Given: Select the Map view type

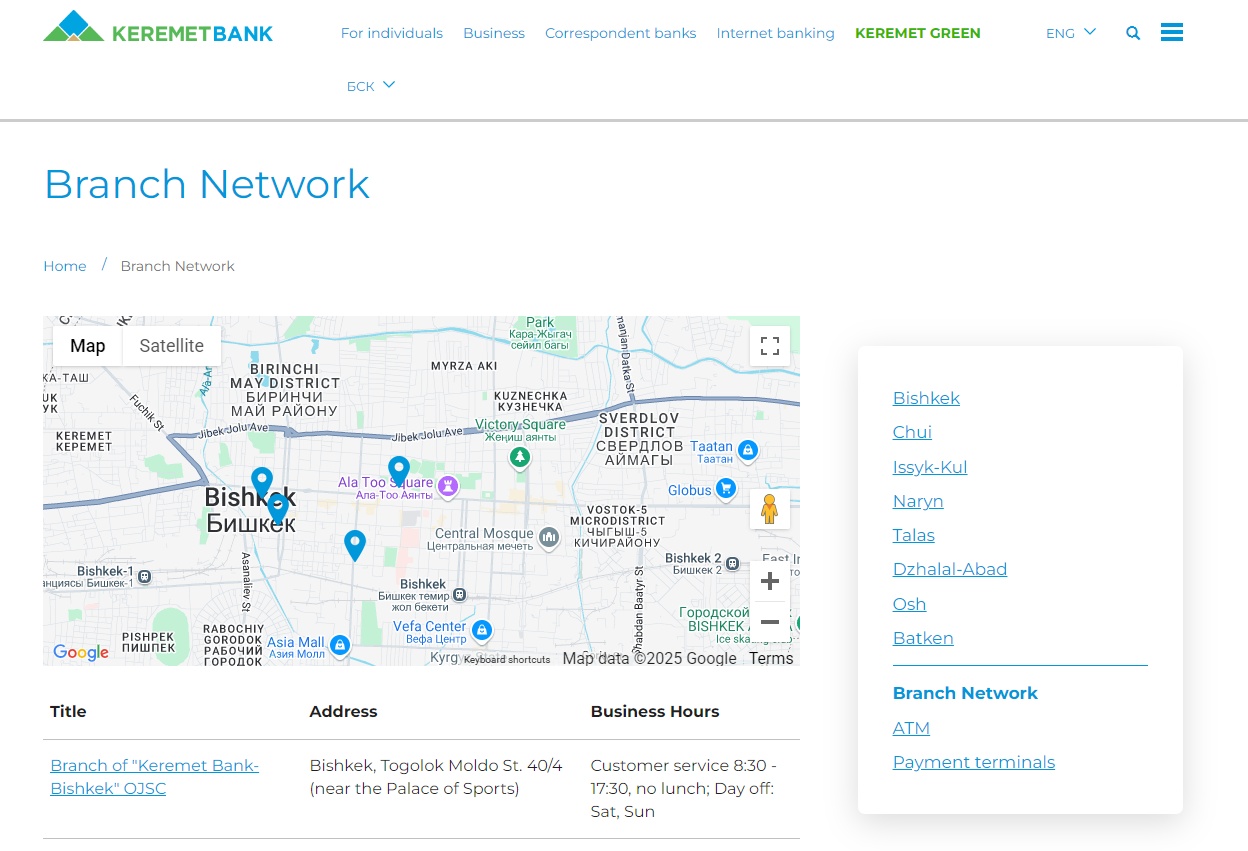Looking at the screenshot, I should tap(88, 346).
